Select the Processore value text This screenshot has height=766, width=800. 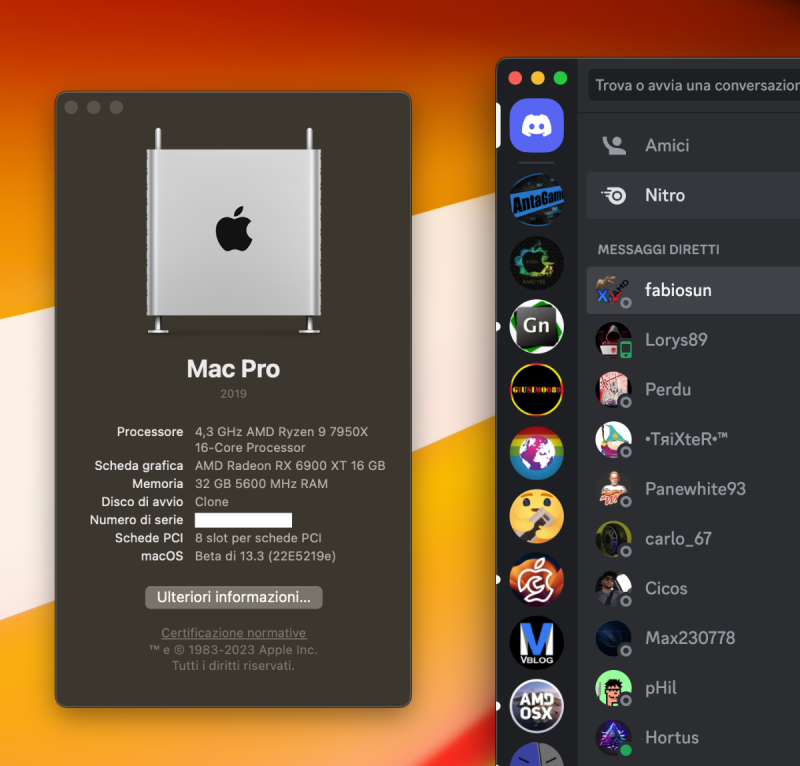[281, 439]
